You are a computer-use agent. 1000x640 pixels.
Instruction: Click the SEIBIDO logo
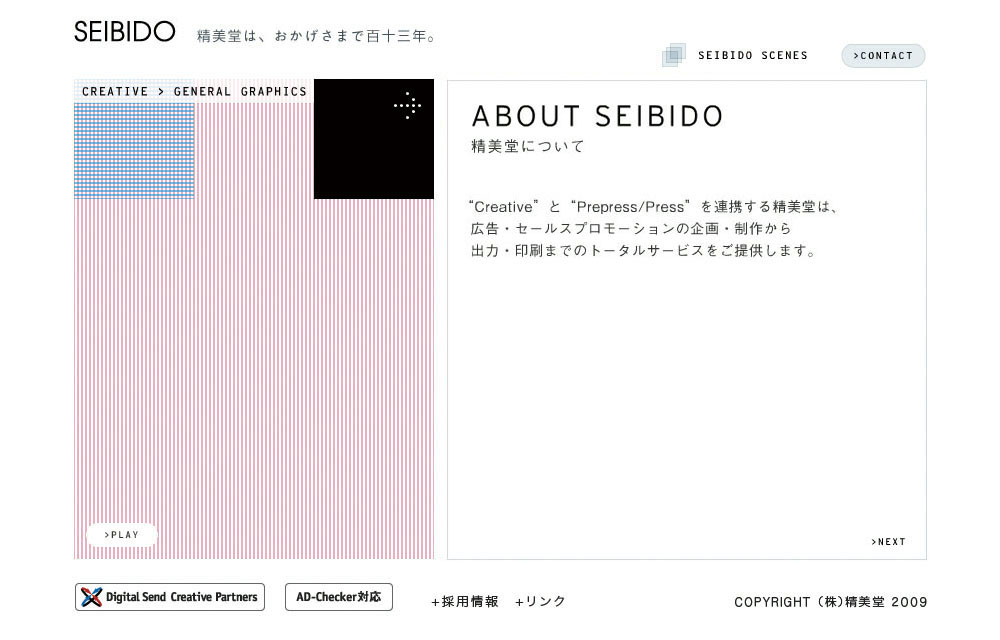pos(124,31)
